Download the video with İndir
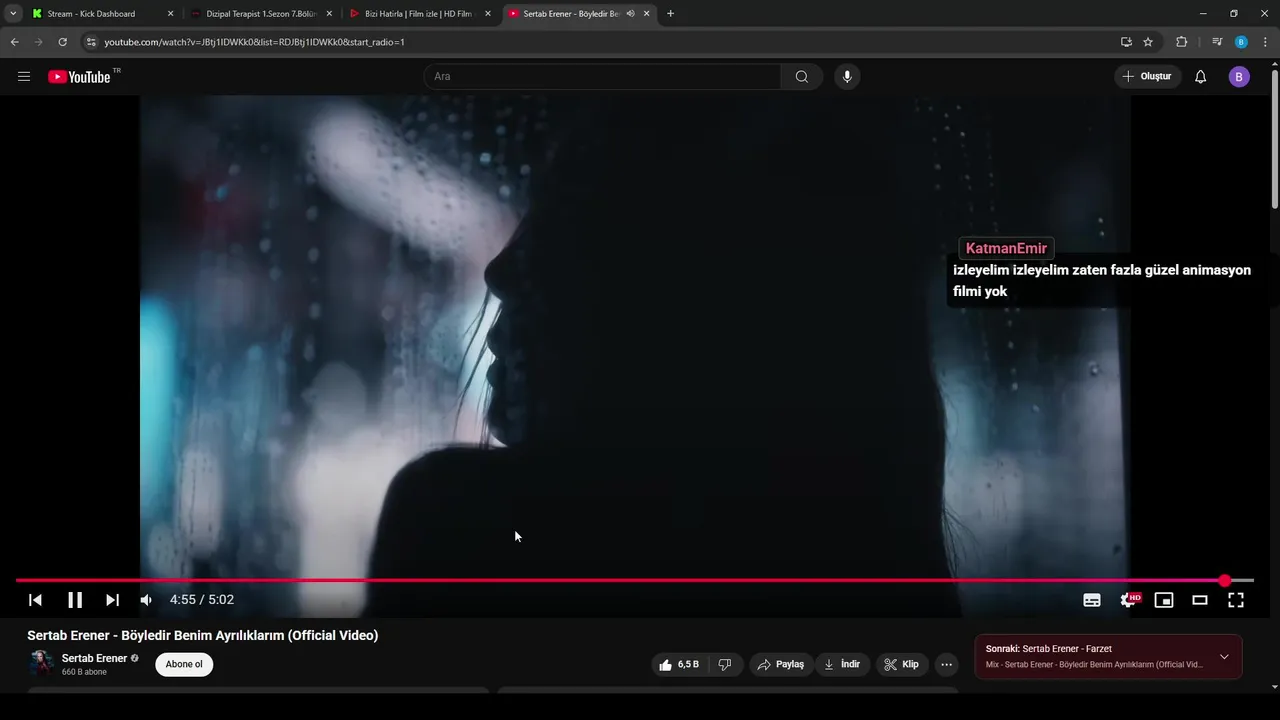This screenshot has width=1280, height=720. click(x=842, y=664)
